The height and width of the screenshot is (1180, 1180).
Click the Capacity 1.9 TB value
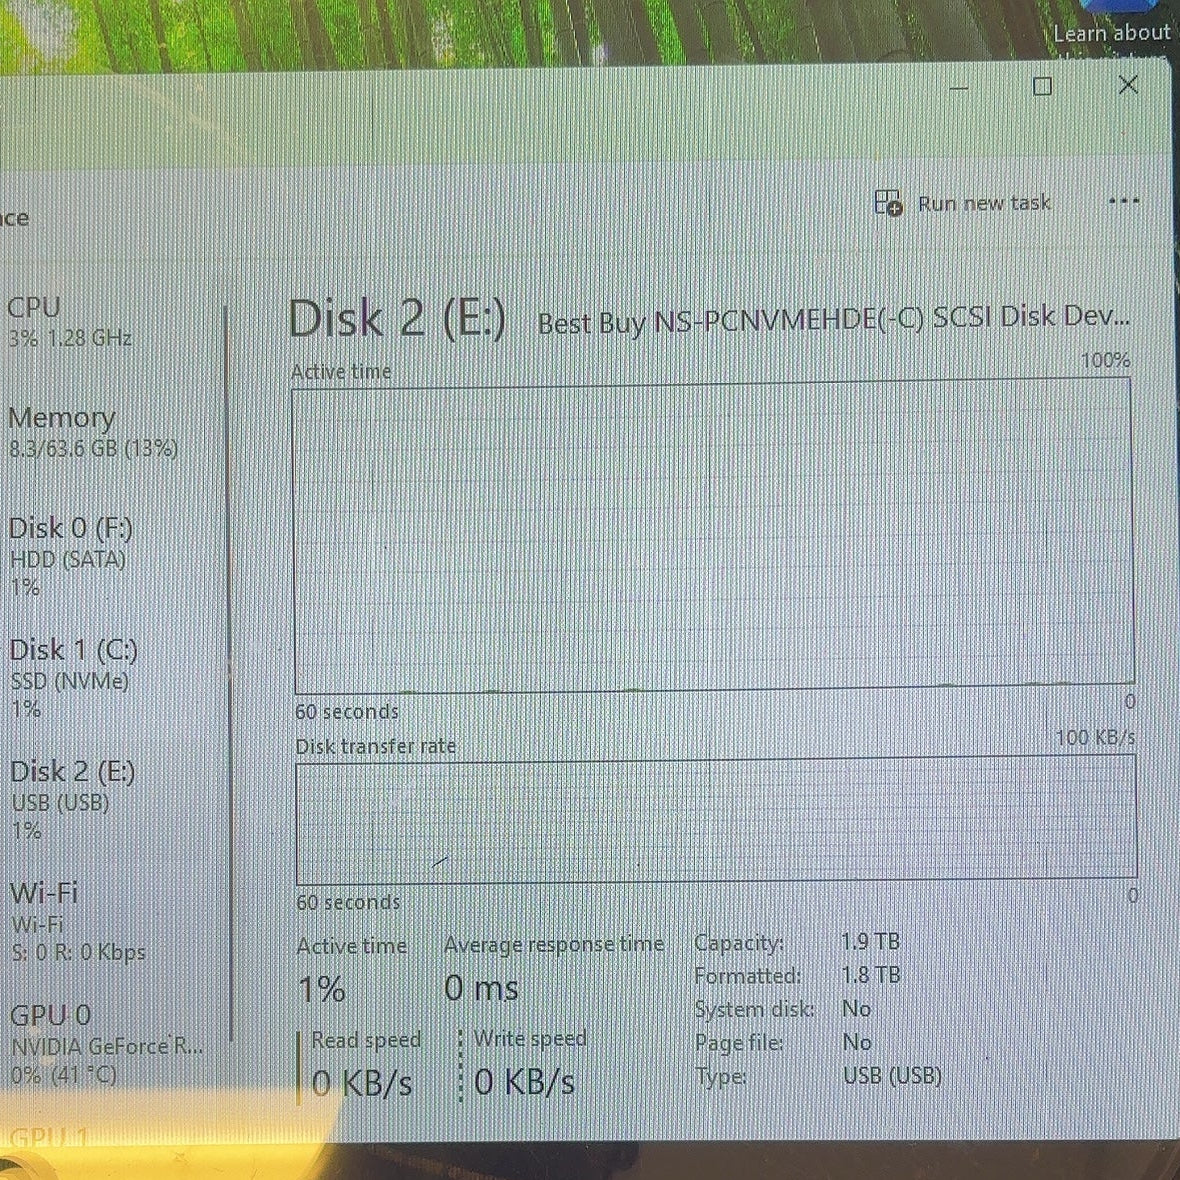point(870,941)
